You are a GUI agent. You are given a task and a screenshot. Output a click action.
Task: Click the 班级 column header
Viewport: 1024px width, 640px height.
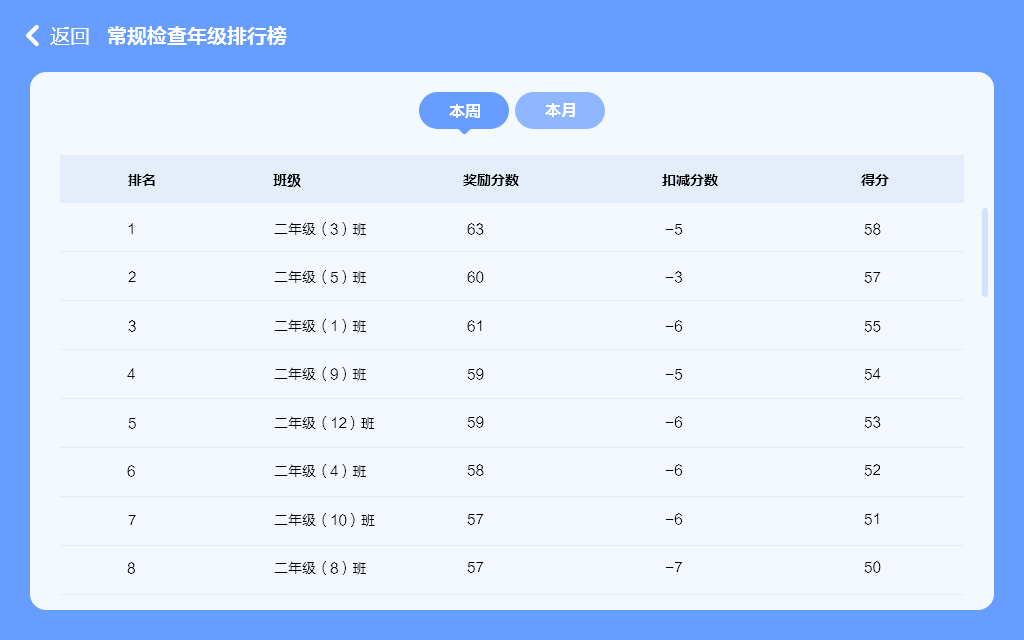287,180
